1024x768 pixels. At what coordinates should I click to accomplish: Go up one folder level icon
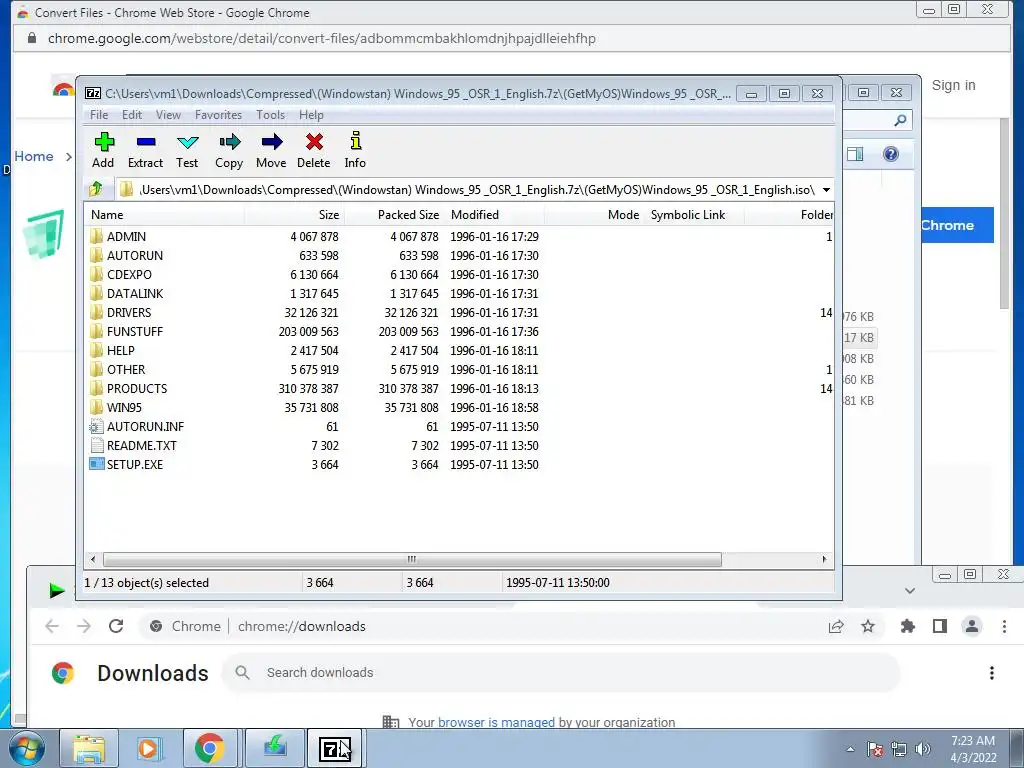click(96, 189)
